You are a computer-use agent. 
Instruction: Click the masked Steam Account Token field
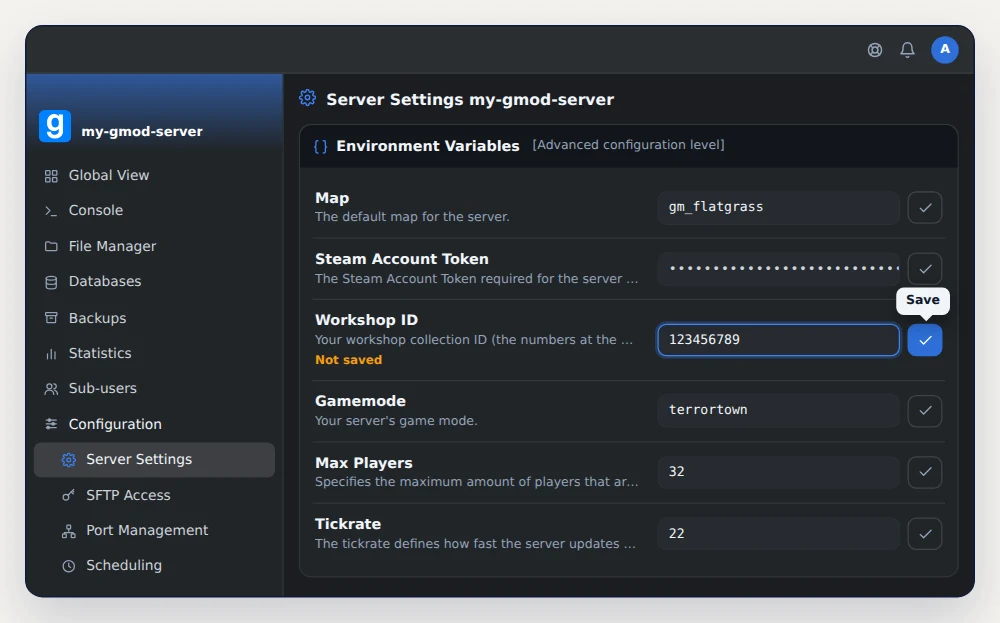coord(778,268)
